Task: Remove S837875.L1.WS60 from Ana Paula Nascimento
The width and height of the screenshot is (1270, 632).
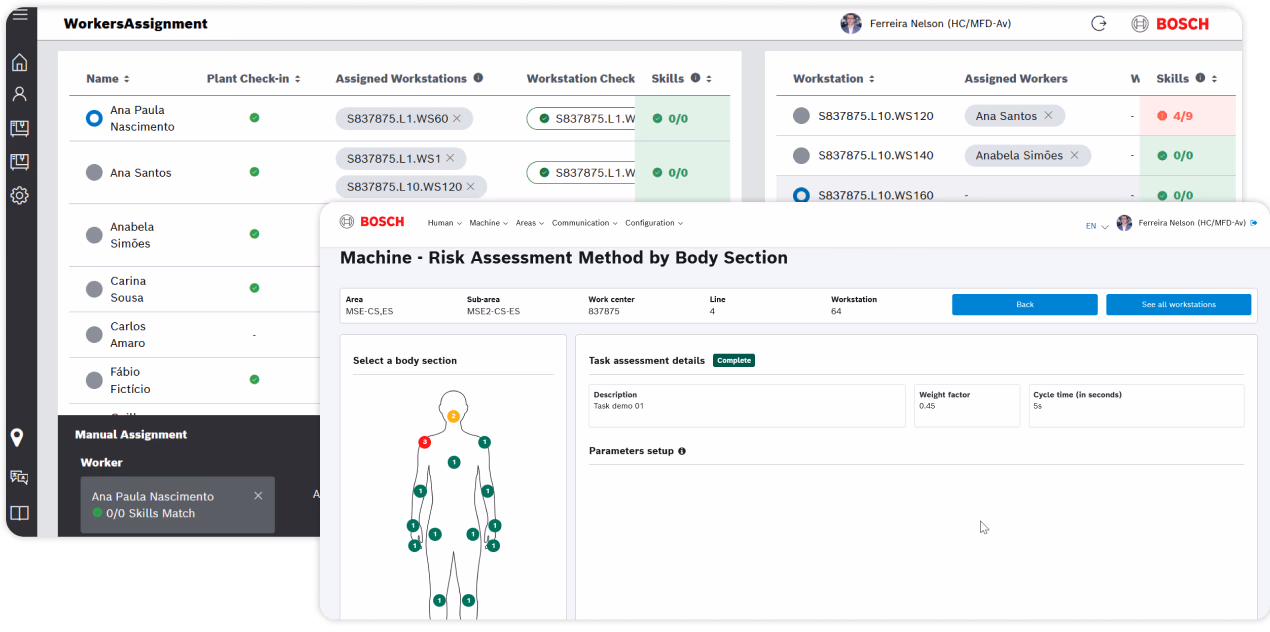Action: coord(457,119)
